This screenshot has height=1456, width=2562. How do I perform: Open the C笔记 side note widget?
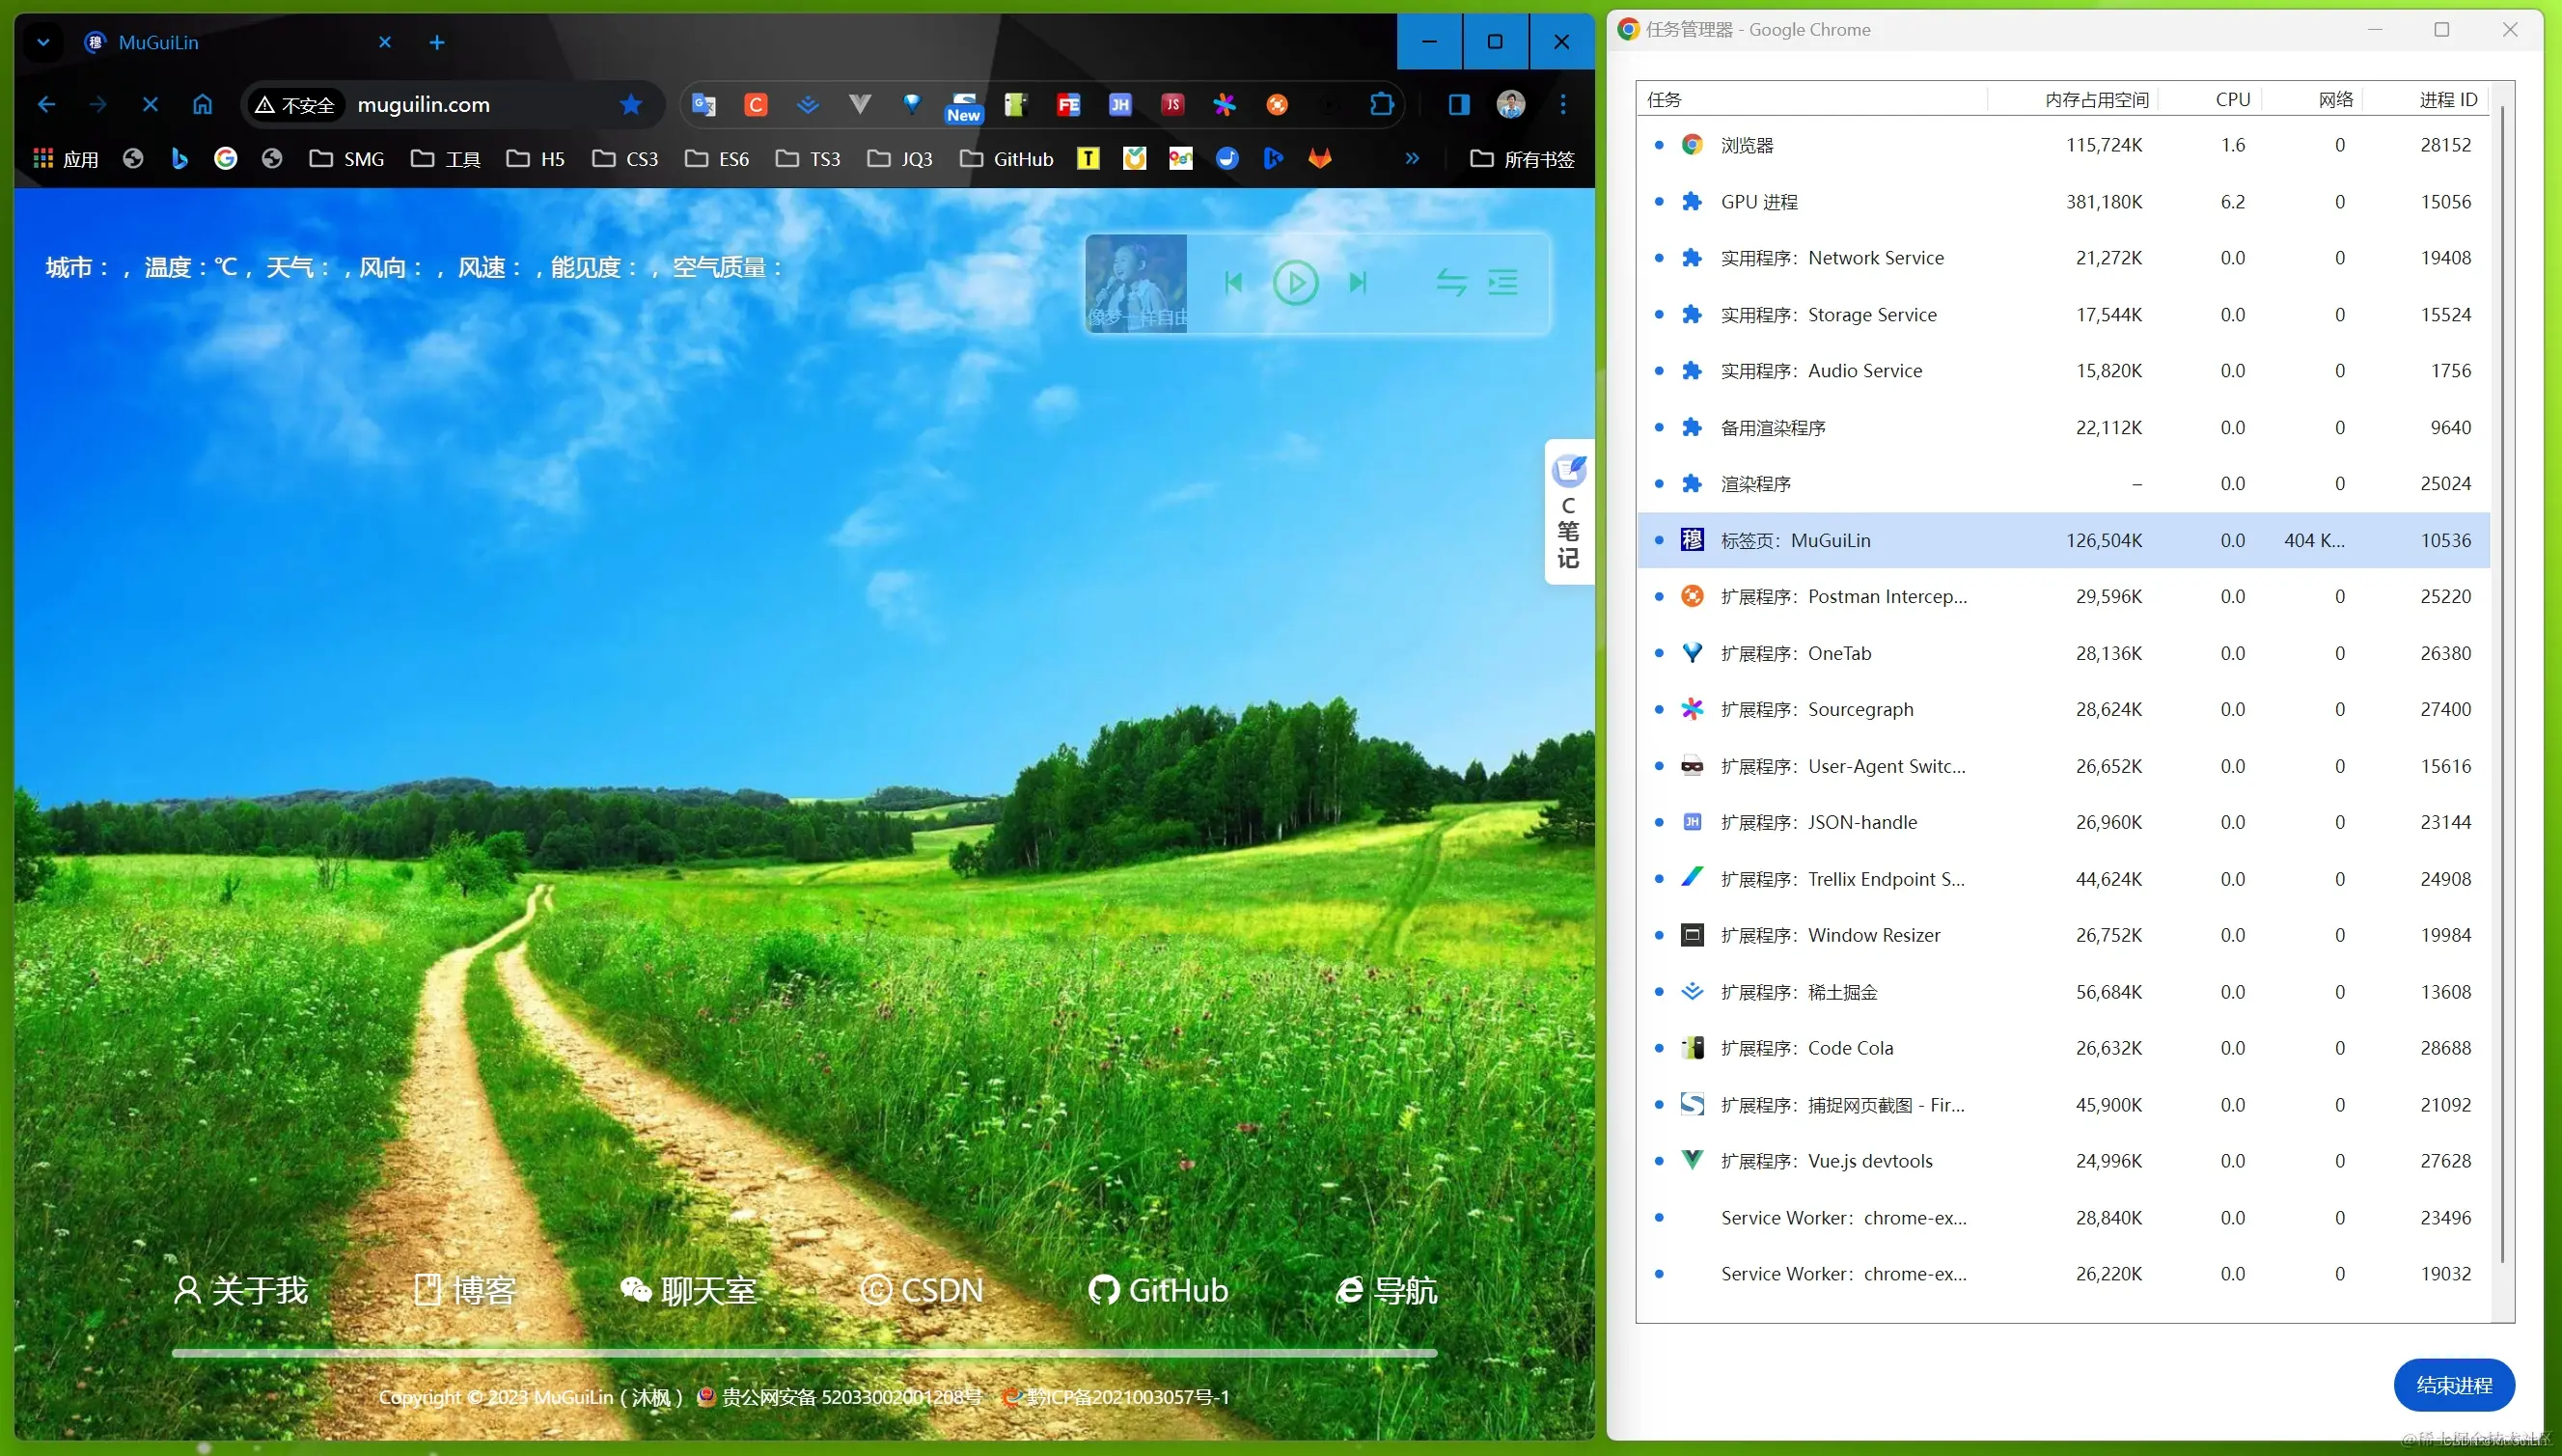tap(1568, 512)
